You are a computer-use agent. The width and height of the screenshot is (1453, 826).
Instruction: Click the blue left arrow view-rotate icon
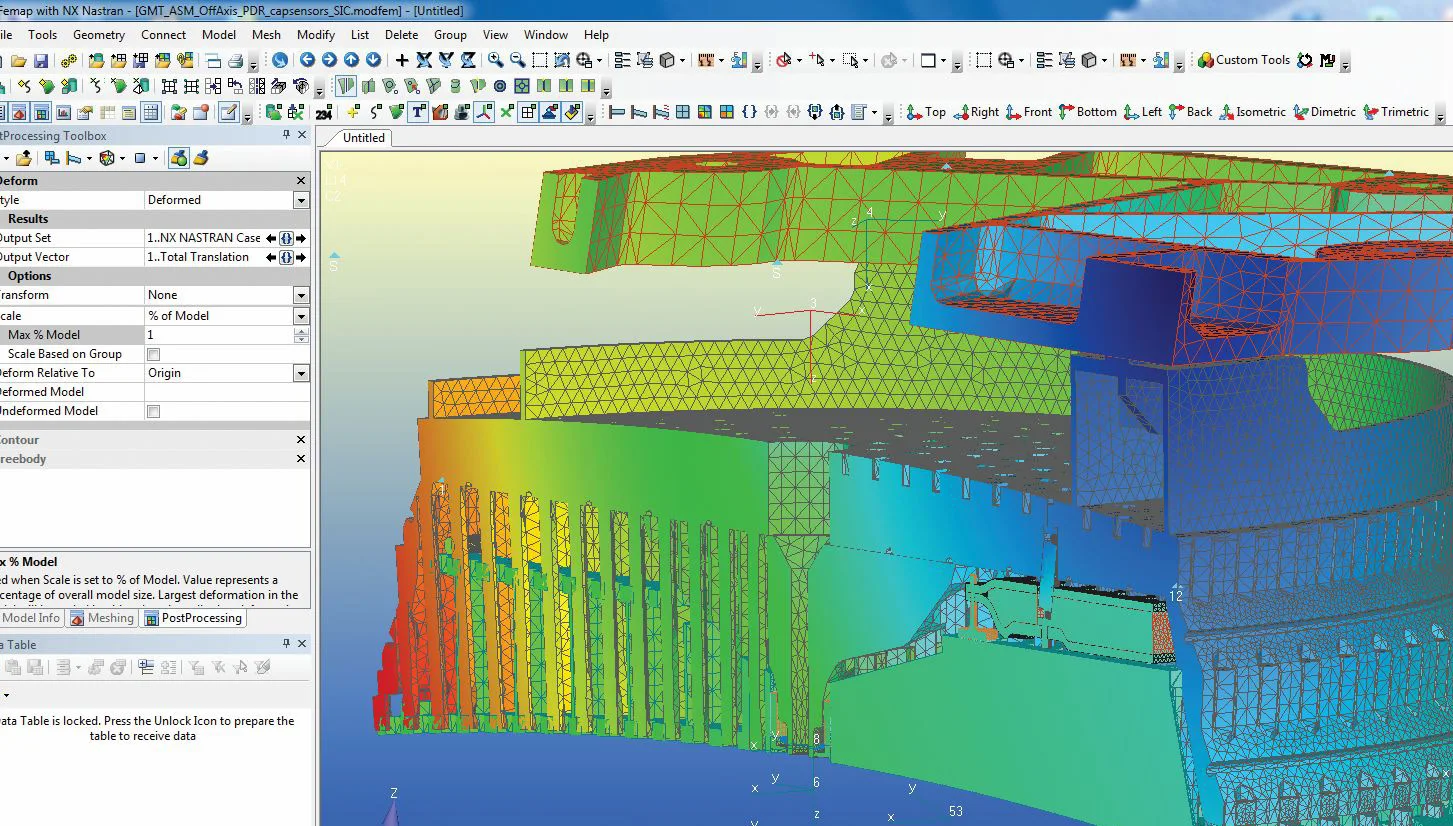click(307, 60)
